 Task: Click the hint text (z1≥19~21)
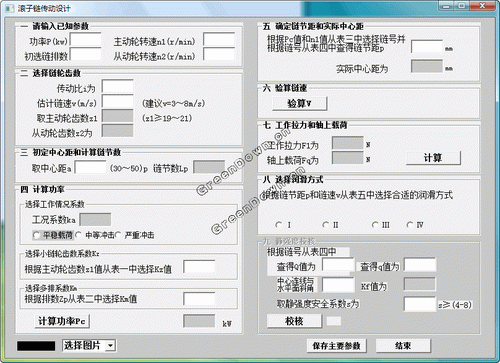coord(167,118)
